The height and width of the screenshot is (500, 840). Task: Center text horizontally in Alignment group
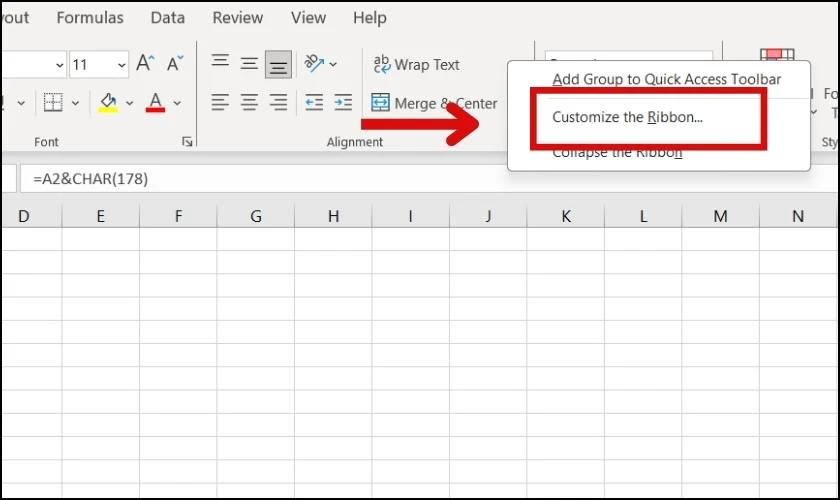249,102
